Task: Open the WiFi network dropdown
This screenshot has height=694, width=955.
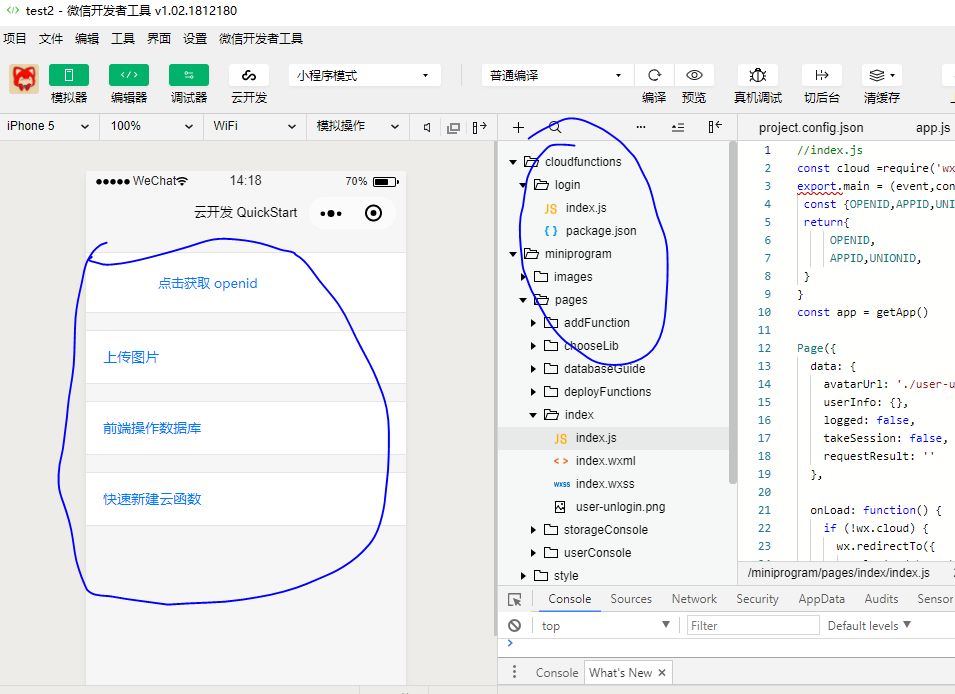Action: [254, 126]
